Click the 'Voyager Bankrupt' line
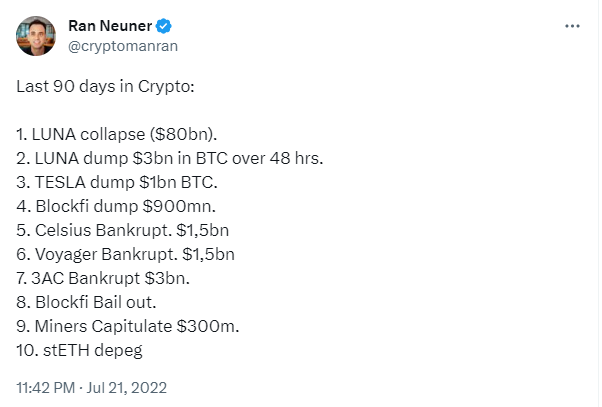Screen dimensions: 602x407 tap(125, 255)
